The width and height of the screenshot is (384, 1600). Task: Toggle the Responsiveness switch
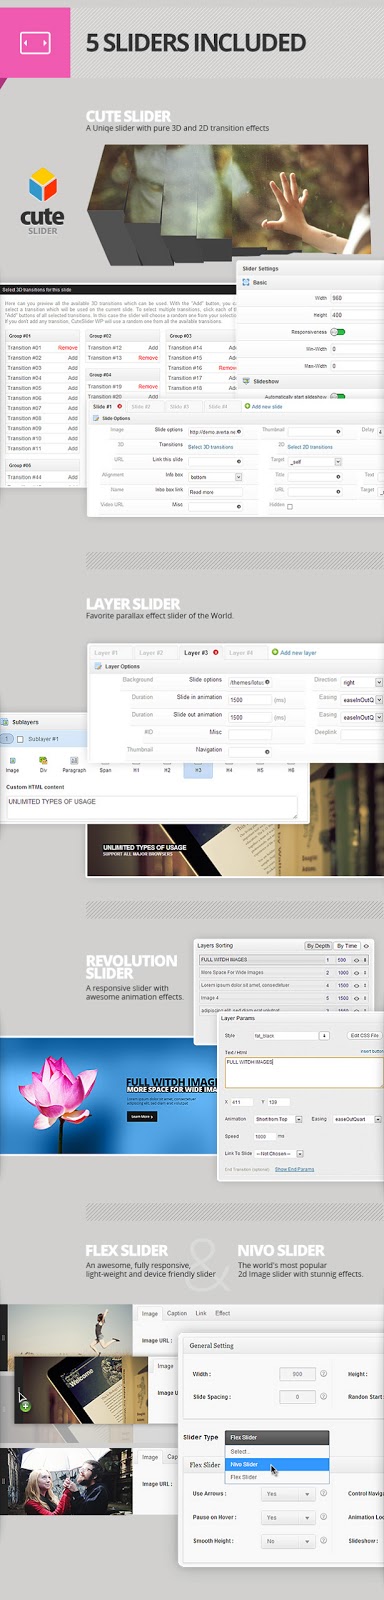click(338, 331)
